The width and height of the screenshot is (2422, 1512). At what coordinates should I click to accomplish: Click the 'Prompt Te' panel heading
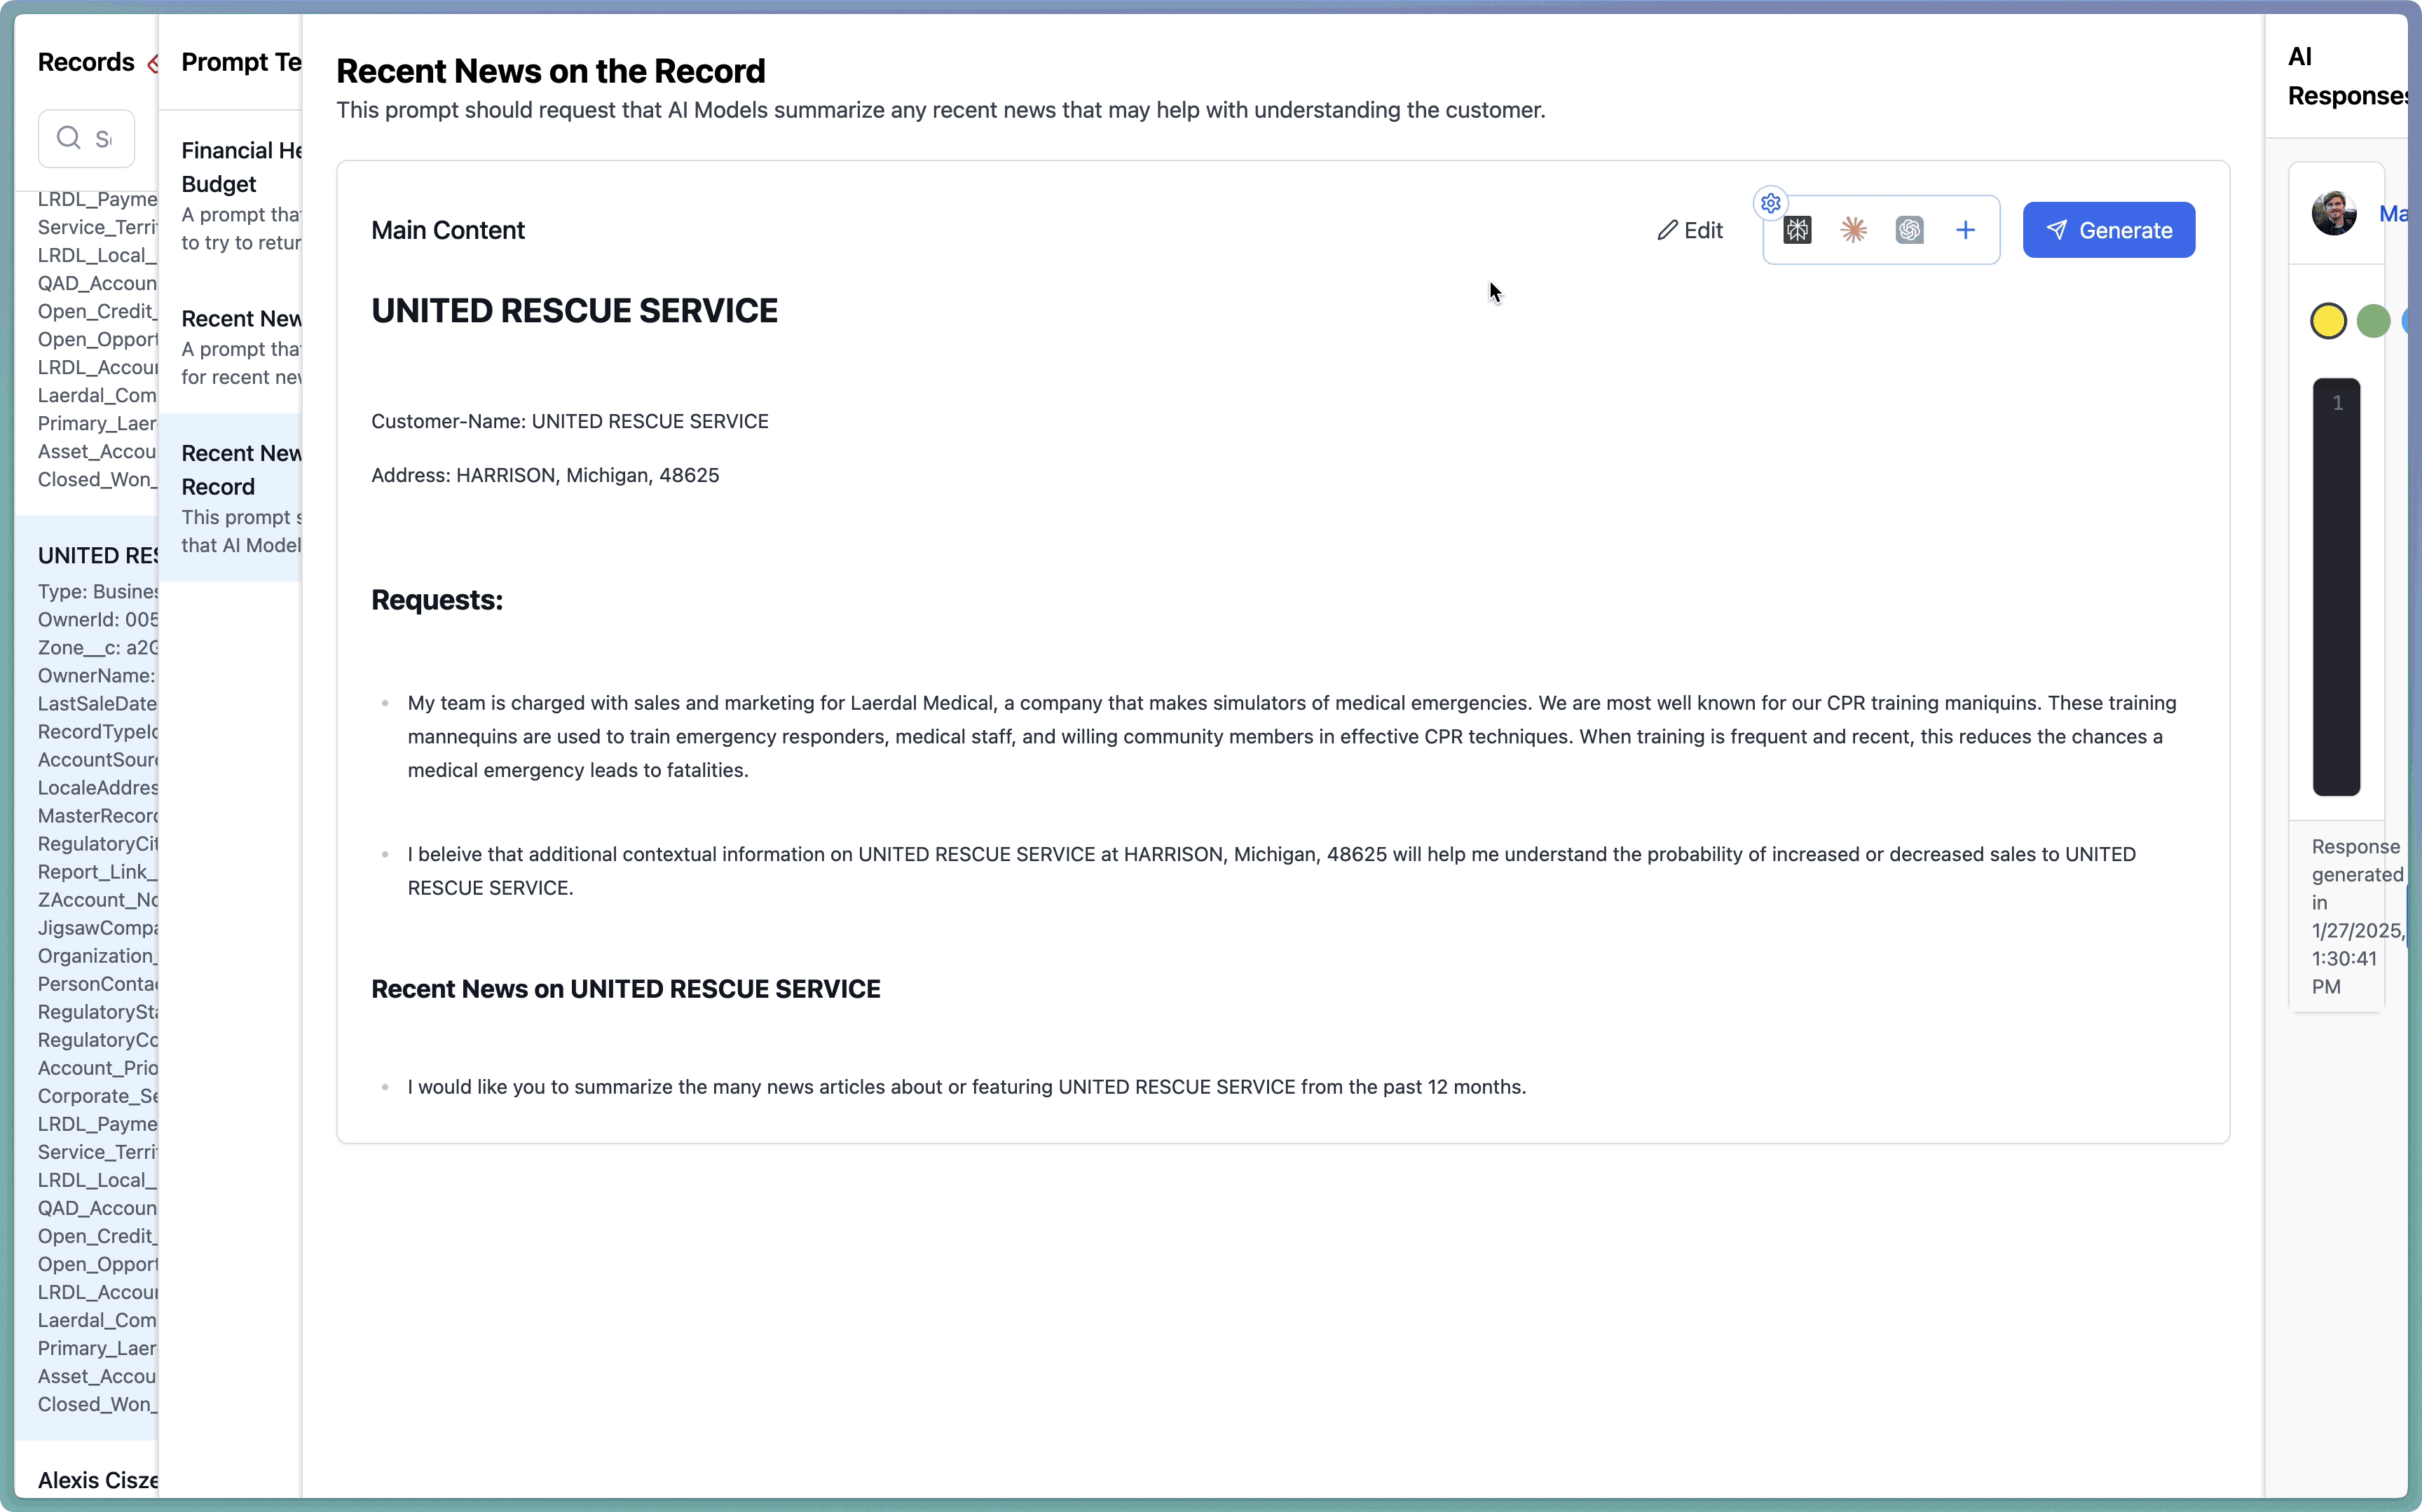[241, 62]
